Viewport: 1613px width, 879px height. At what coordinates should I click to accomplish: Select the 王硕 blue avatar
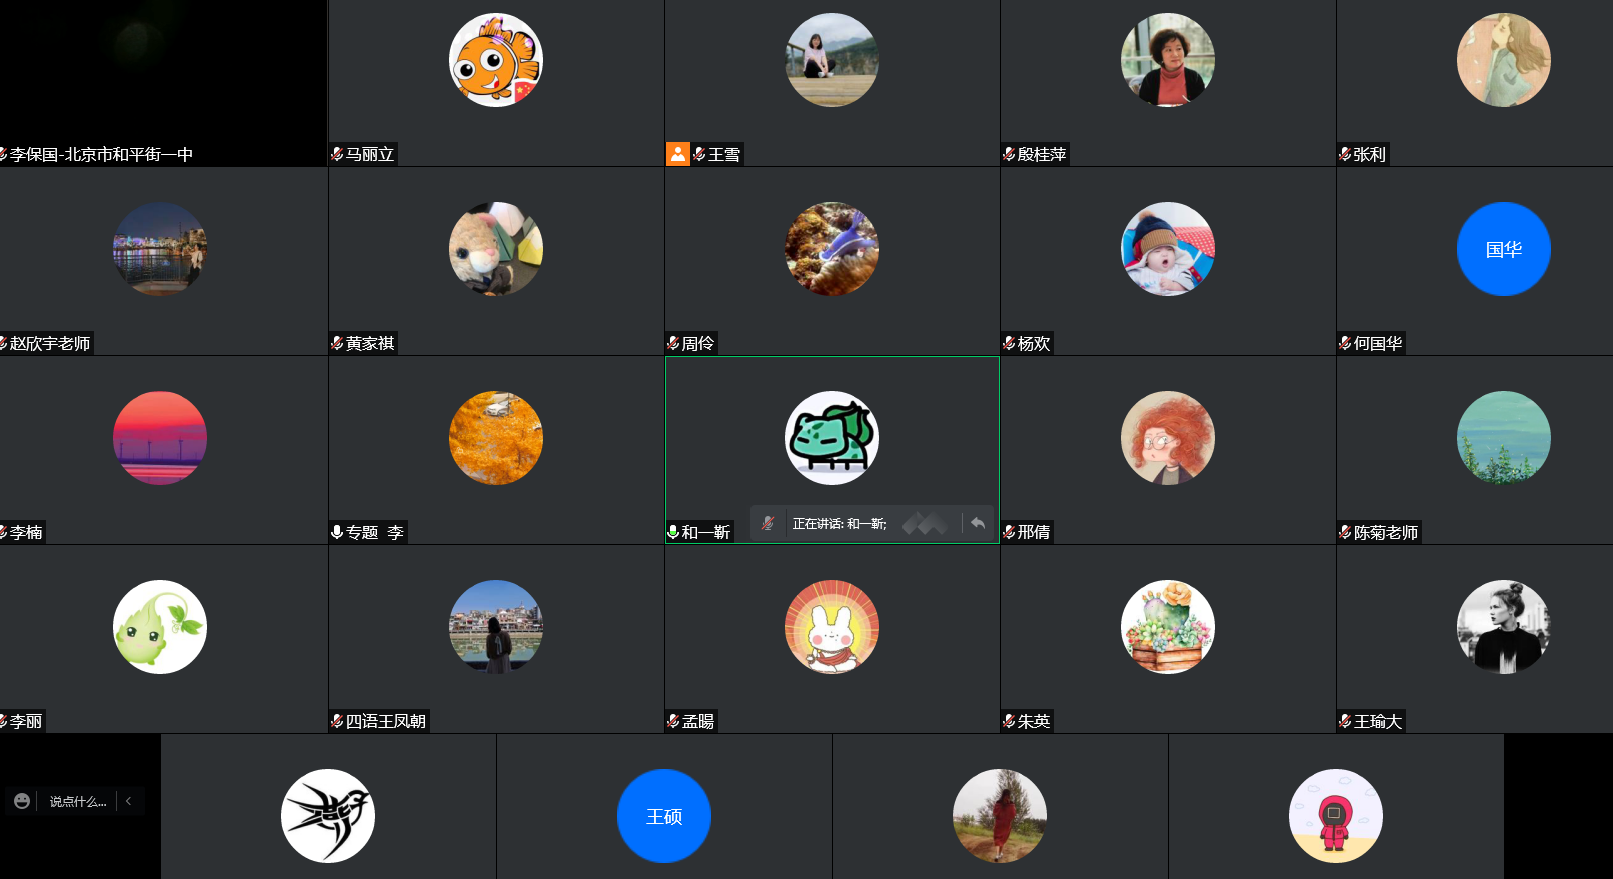click(664, 816)
